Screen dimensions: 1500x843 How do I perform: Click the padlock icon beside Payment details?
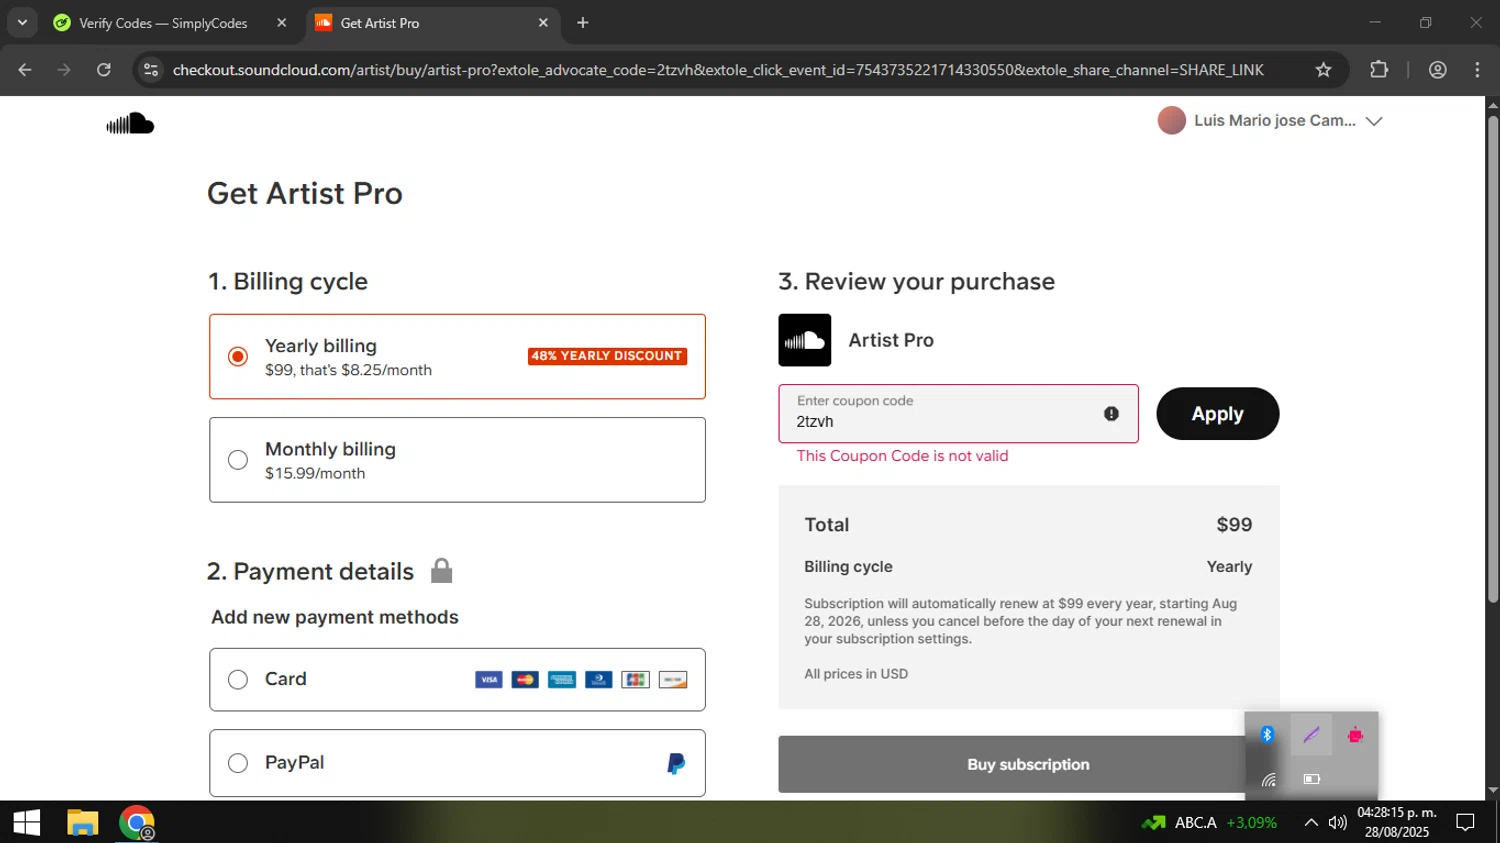[x=441, y=570]
